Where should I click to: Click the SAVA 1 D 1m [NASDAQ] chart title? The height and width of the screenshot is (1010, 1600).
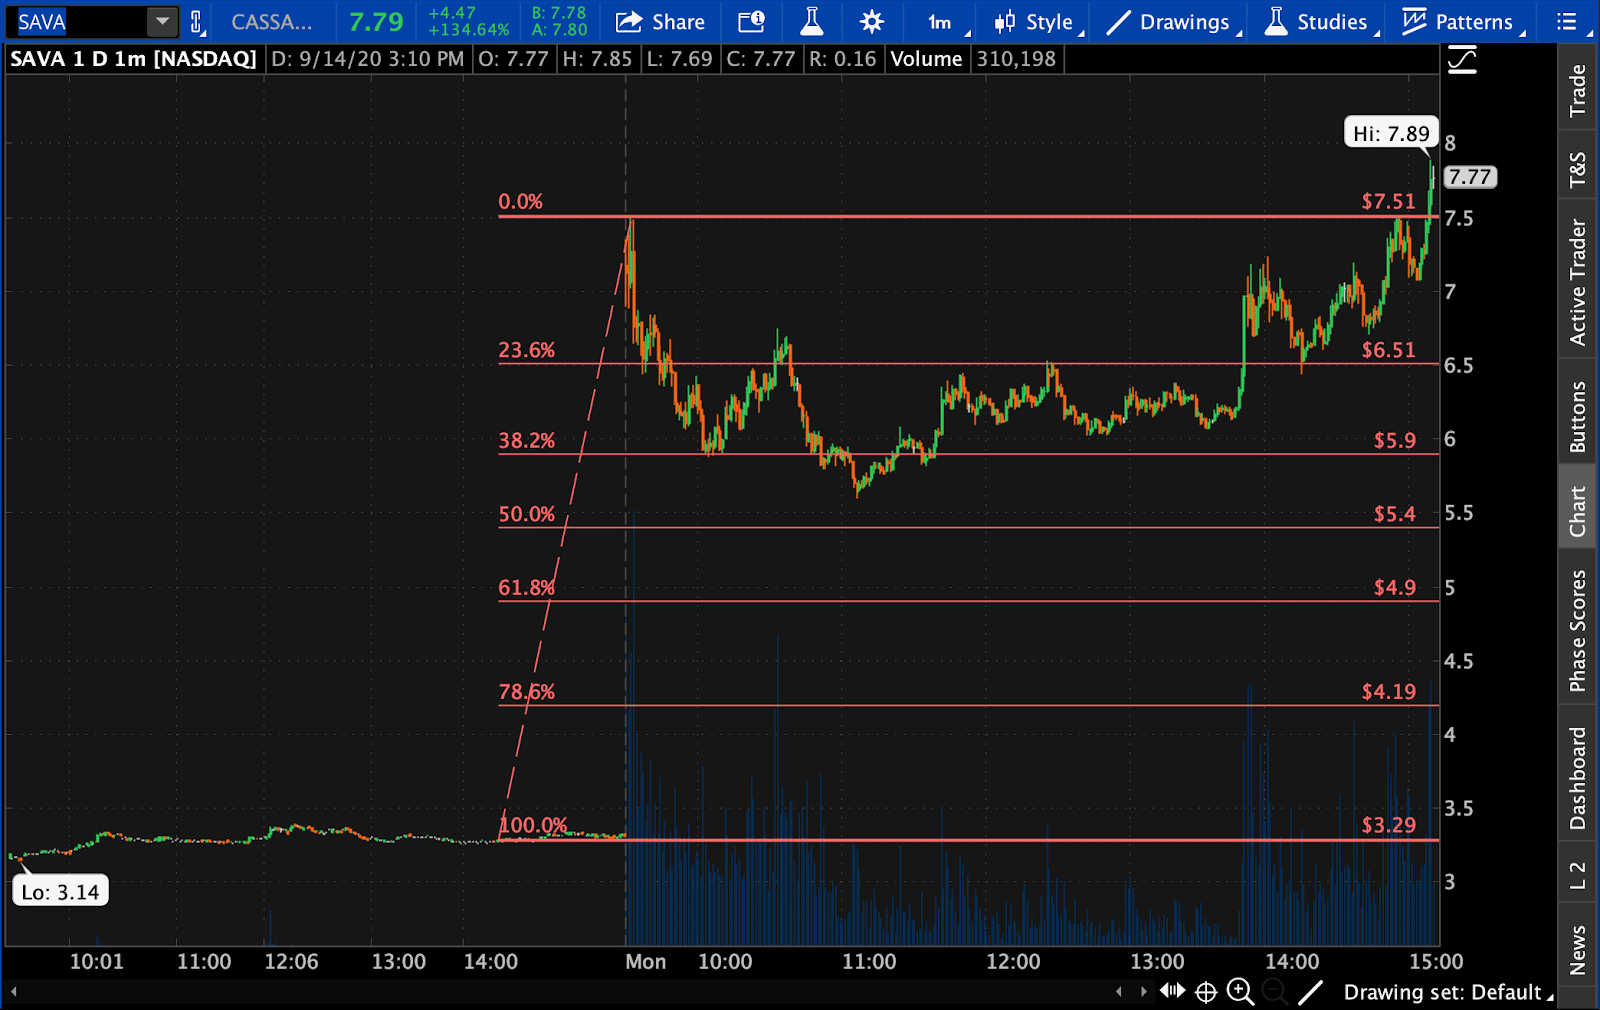pos(134,59)
